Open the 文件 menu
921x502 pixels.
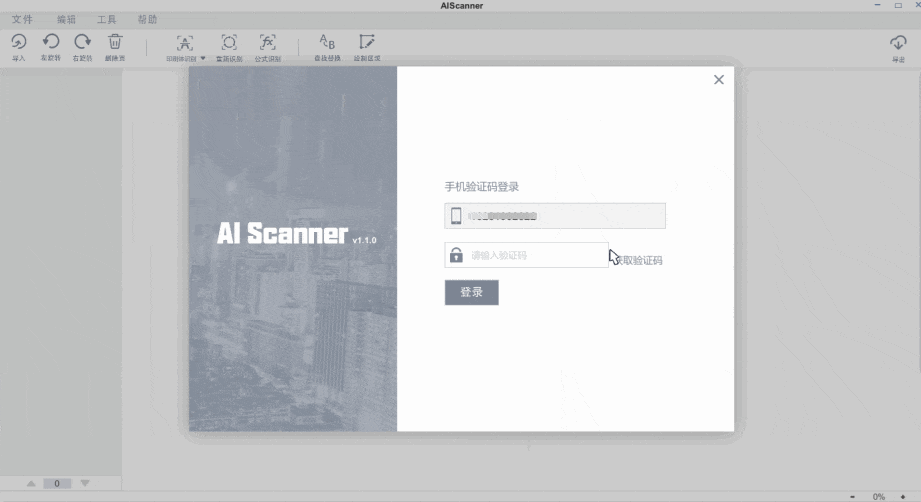click(22, 19)
